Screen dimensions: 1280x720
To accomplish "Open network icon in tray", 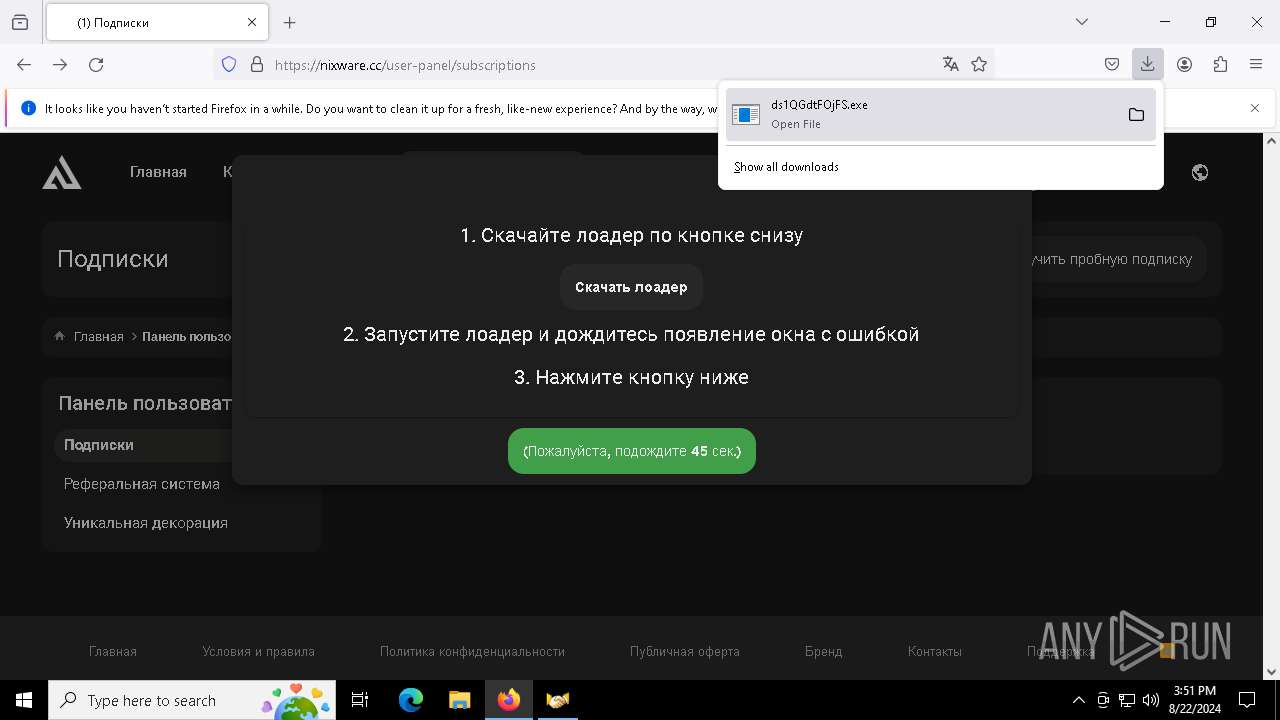I will click(1127, 700).
